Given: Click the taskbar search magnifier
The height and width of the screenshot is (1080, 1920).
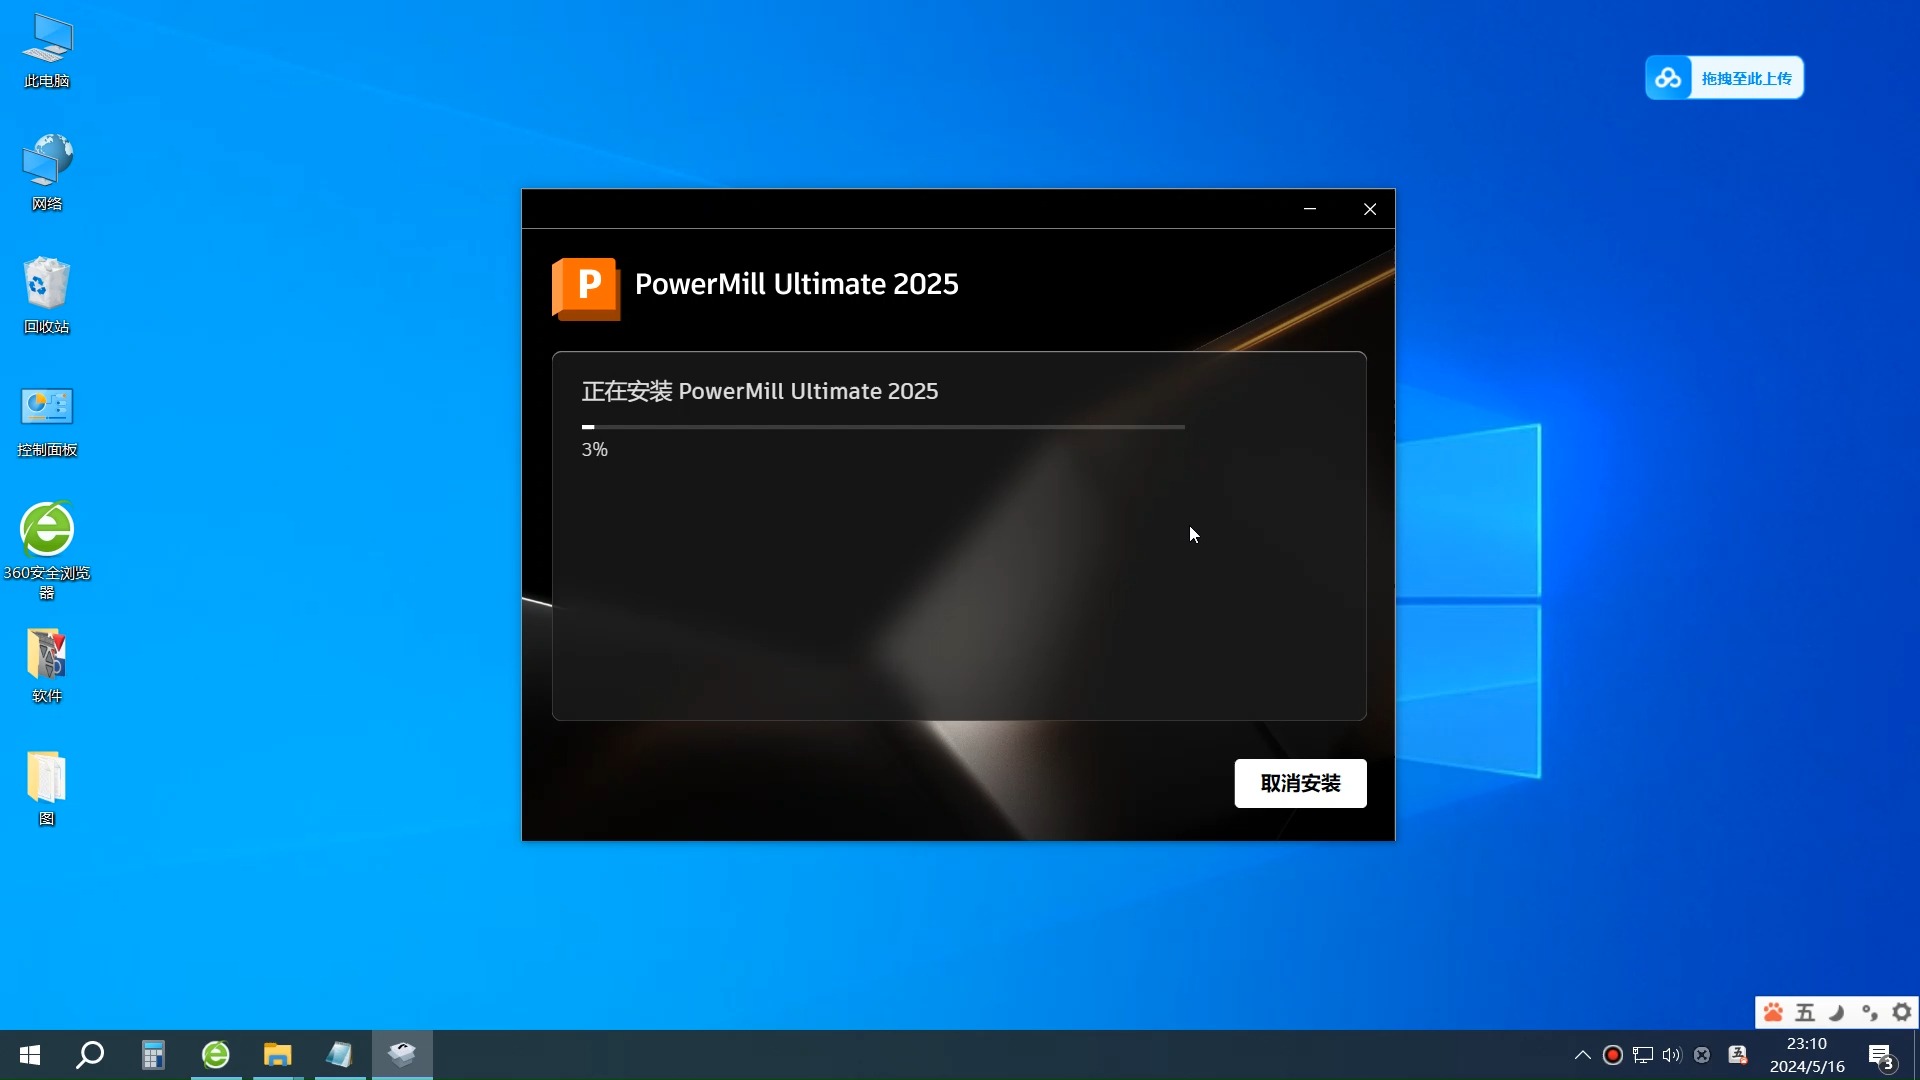Looking at the screenshot, I should [91, 1055].
